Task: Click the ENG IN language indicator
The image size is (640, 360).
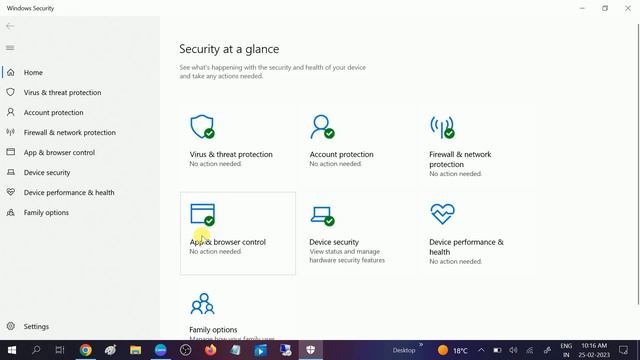Action: tap(566, 350)
